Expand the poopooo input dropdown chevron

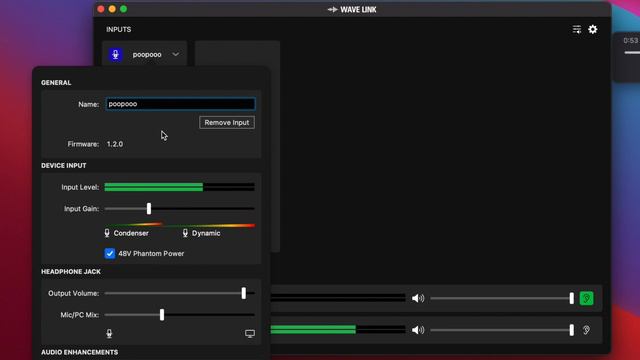176,54
